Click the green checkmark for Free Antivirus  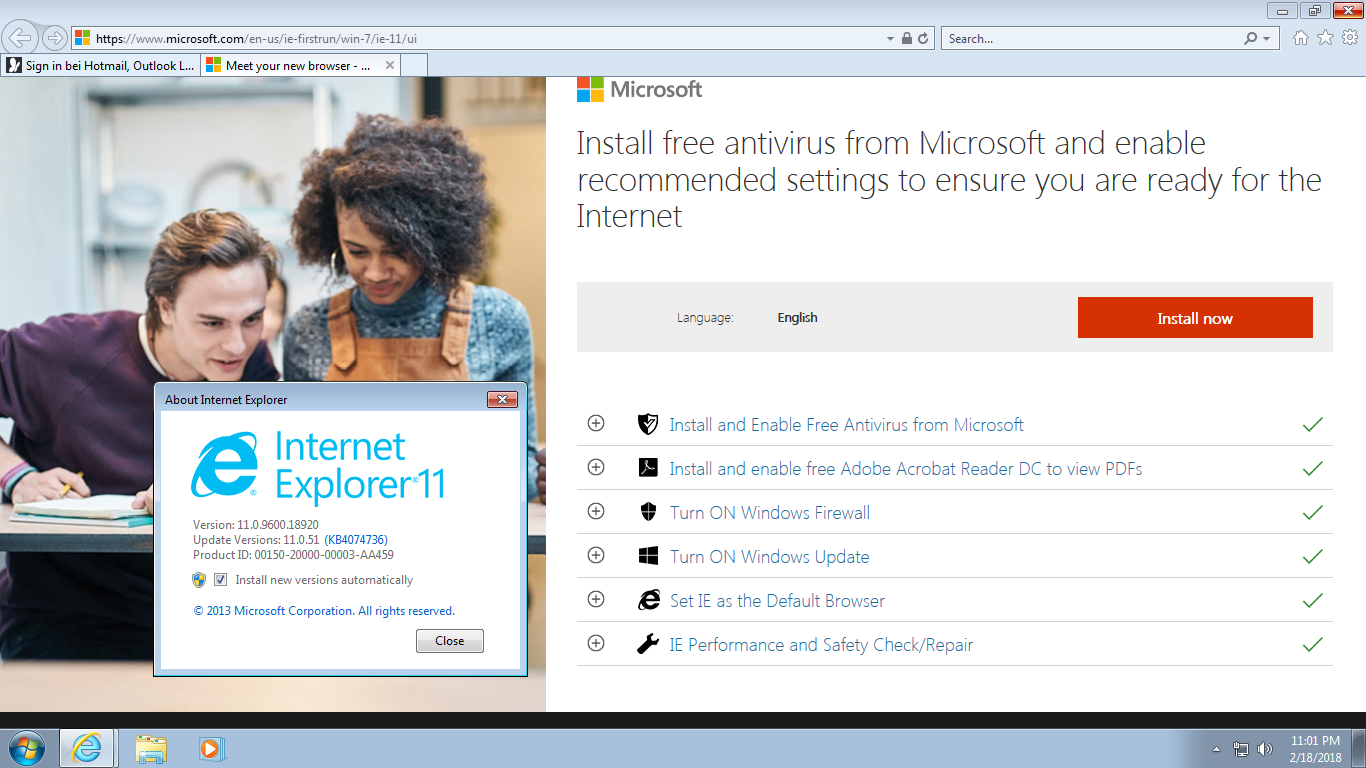(1313, 425)
